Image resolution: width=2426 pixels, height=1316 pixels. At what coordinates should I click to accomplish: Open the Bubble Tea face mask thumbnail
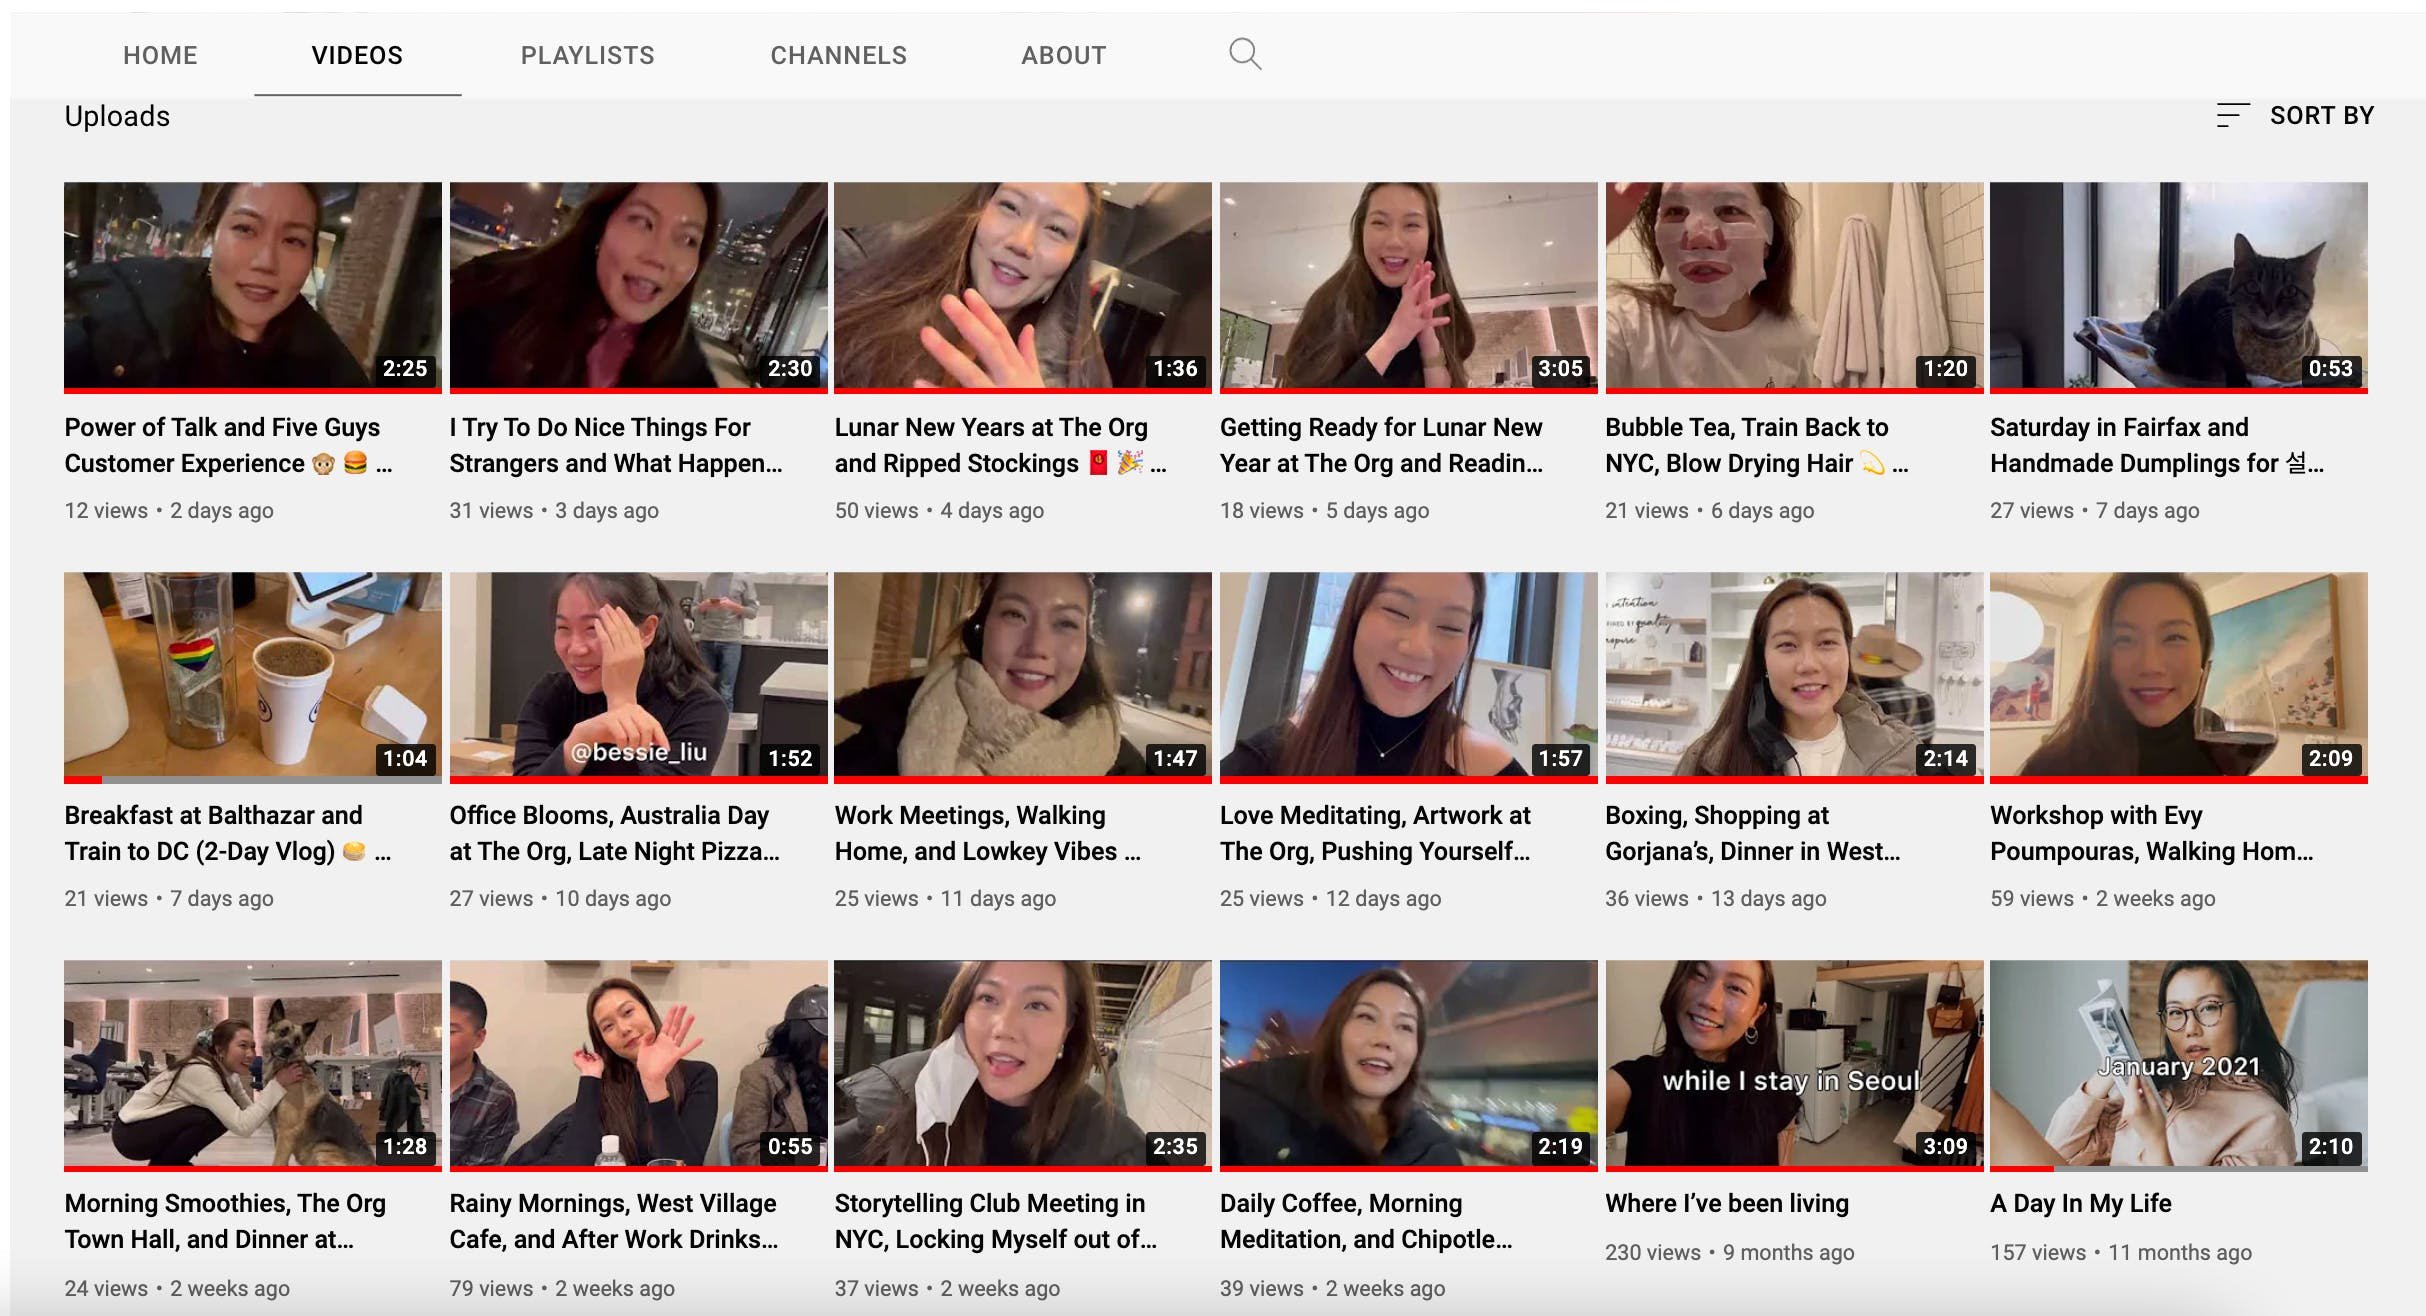point(1794,287)
